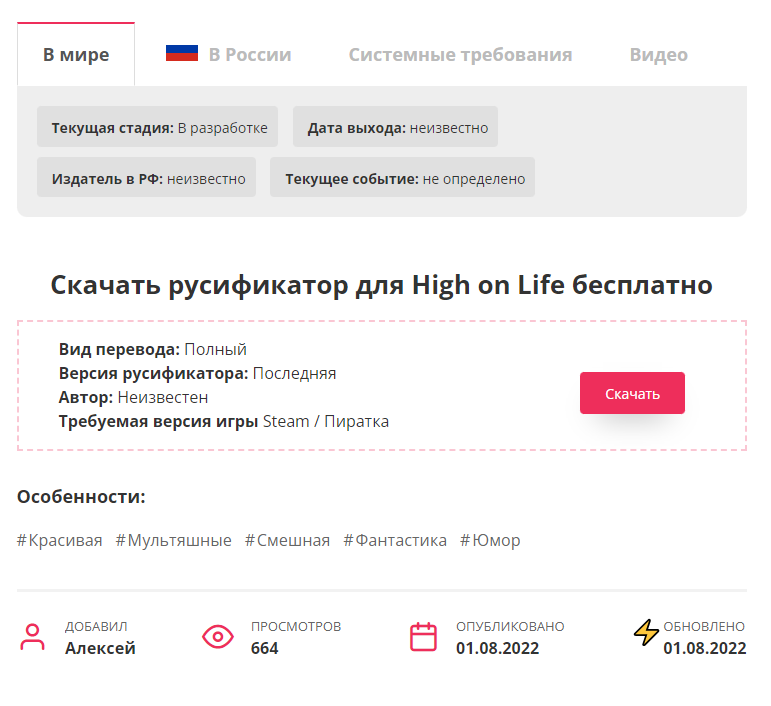Click author name «Алексей»
This screenshot has width=771, height=706.
click(100, 648)
